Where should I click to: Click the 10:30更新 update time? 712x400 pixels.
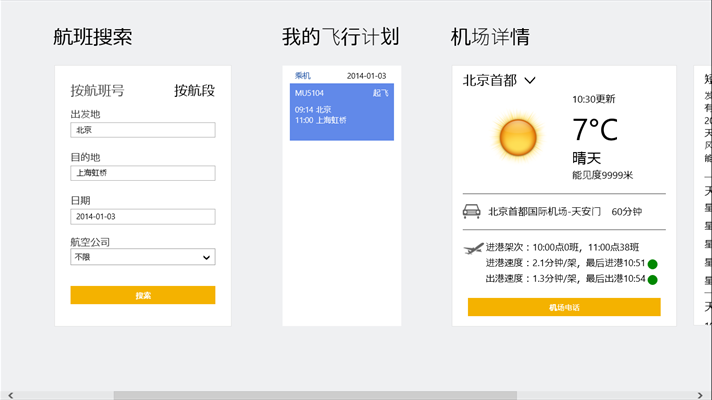(x=593, y=99)
